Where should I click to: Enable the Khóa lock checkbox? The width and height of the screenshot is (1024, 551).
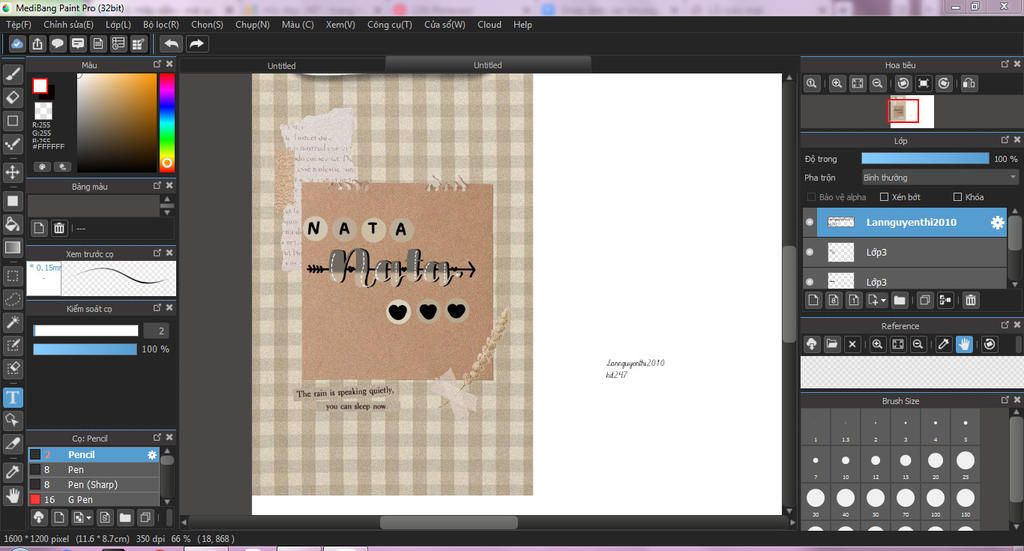point(957,197)
